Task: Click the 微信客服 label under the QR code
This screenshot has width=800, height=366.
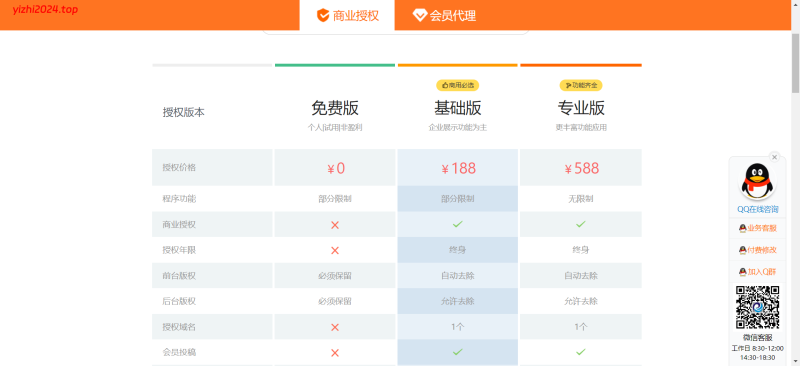Action: point(757,337)
